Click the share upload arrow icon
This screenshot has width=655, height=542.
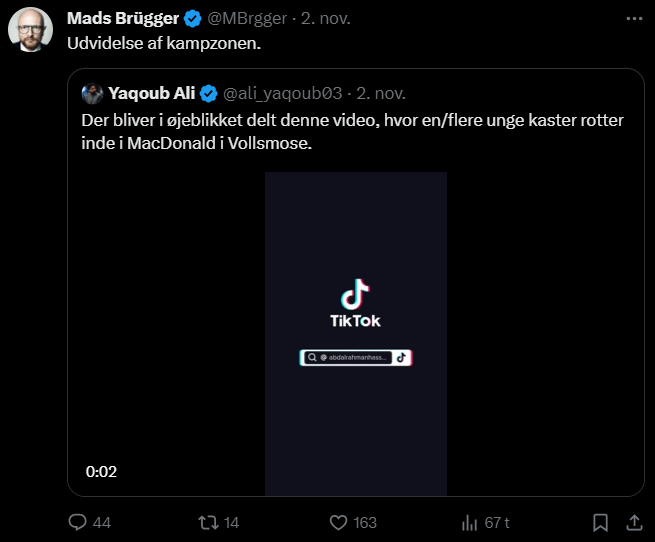coord(633,522)
